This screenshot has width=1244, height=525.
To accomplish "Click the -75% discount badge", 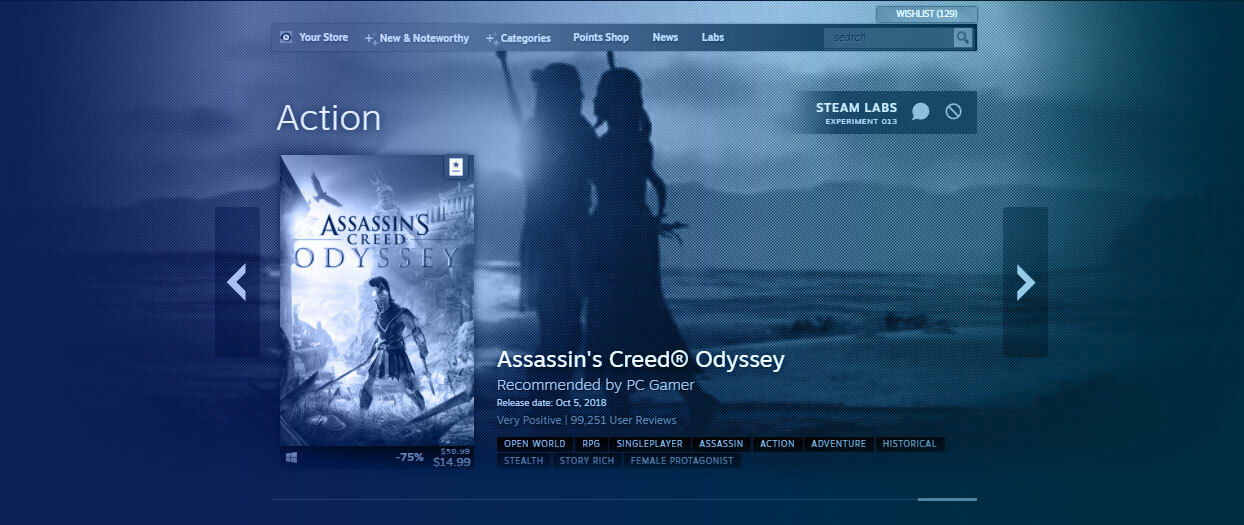I will point(409,458).
